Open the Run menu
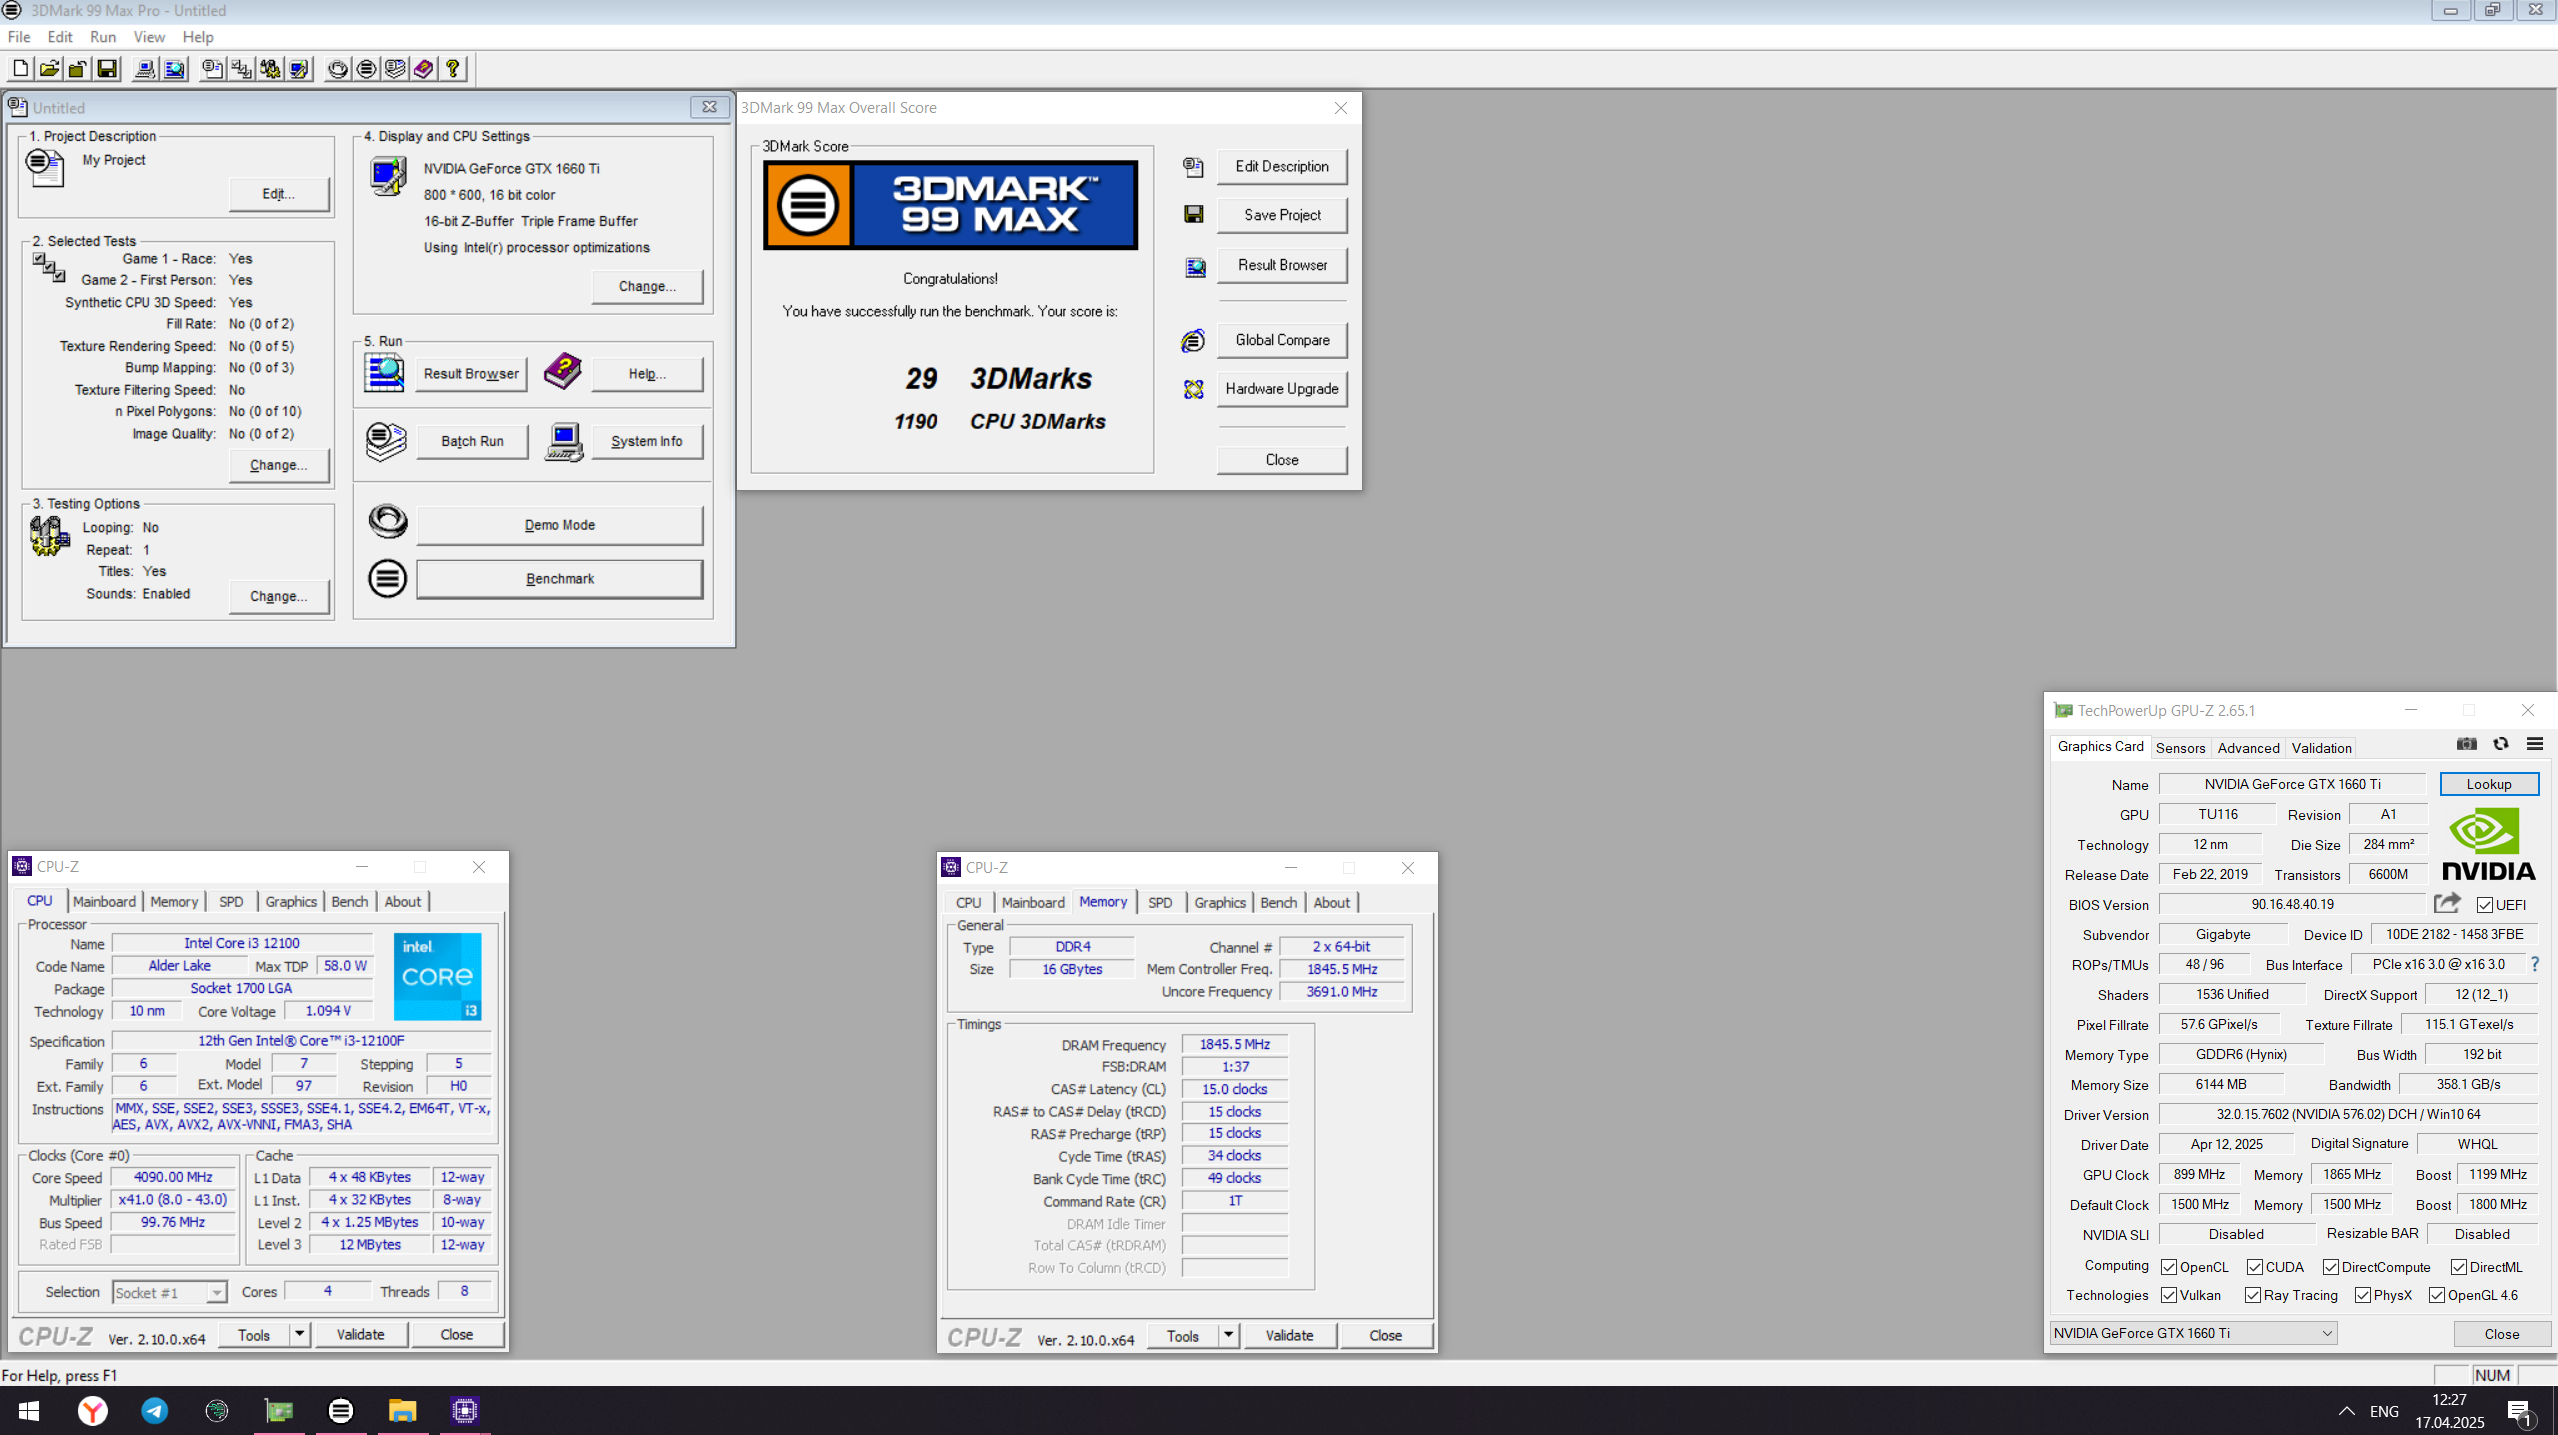Viewport: 2558px width, 1435px height. tap(102, 37)
